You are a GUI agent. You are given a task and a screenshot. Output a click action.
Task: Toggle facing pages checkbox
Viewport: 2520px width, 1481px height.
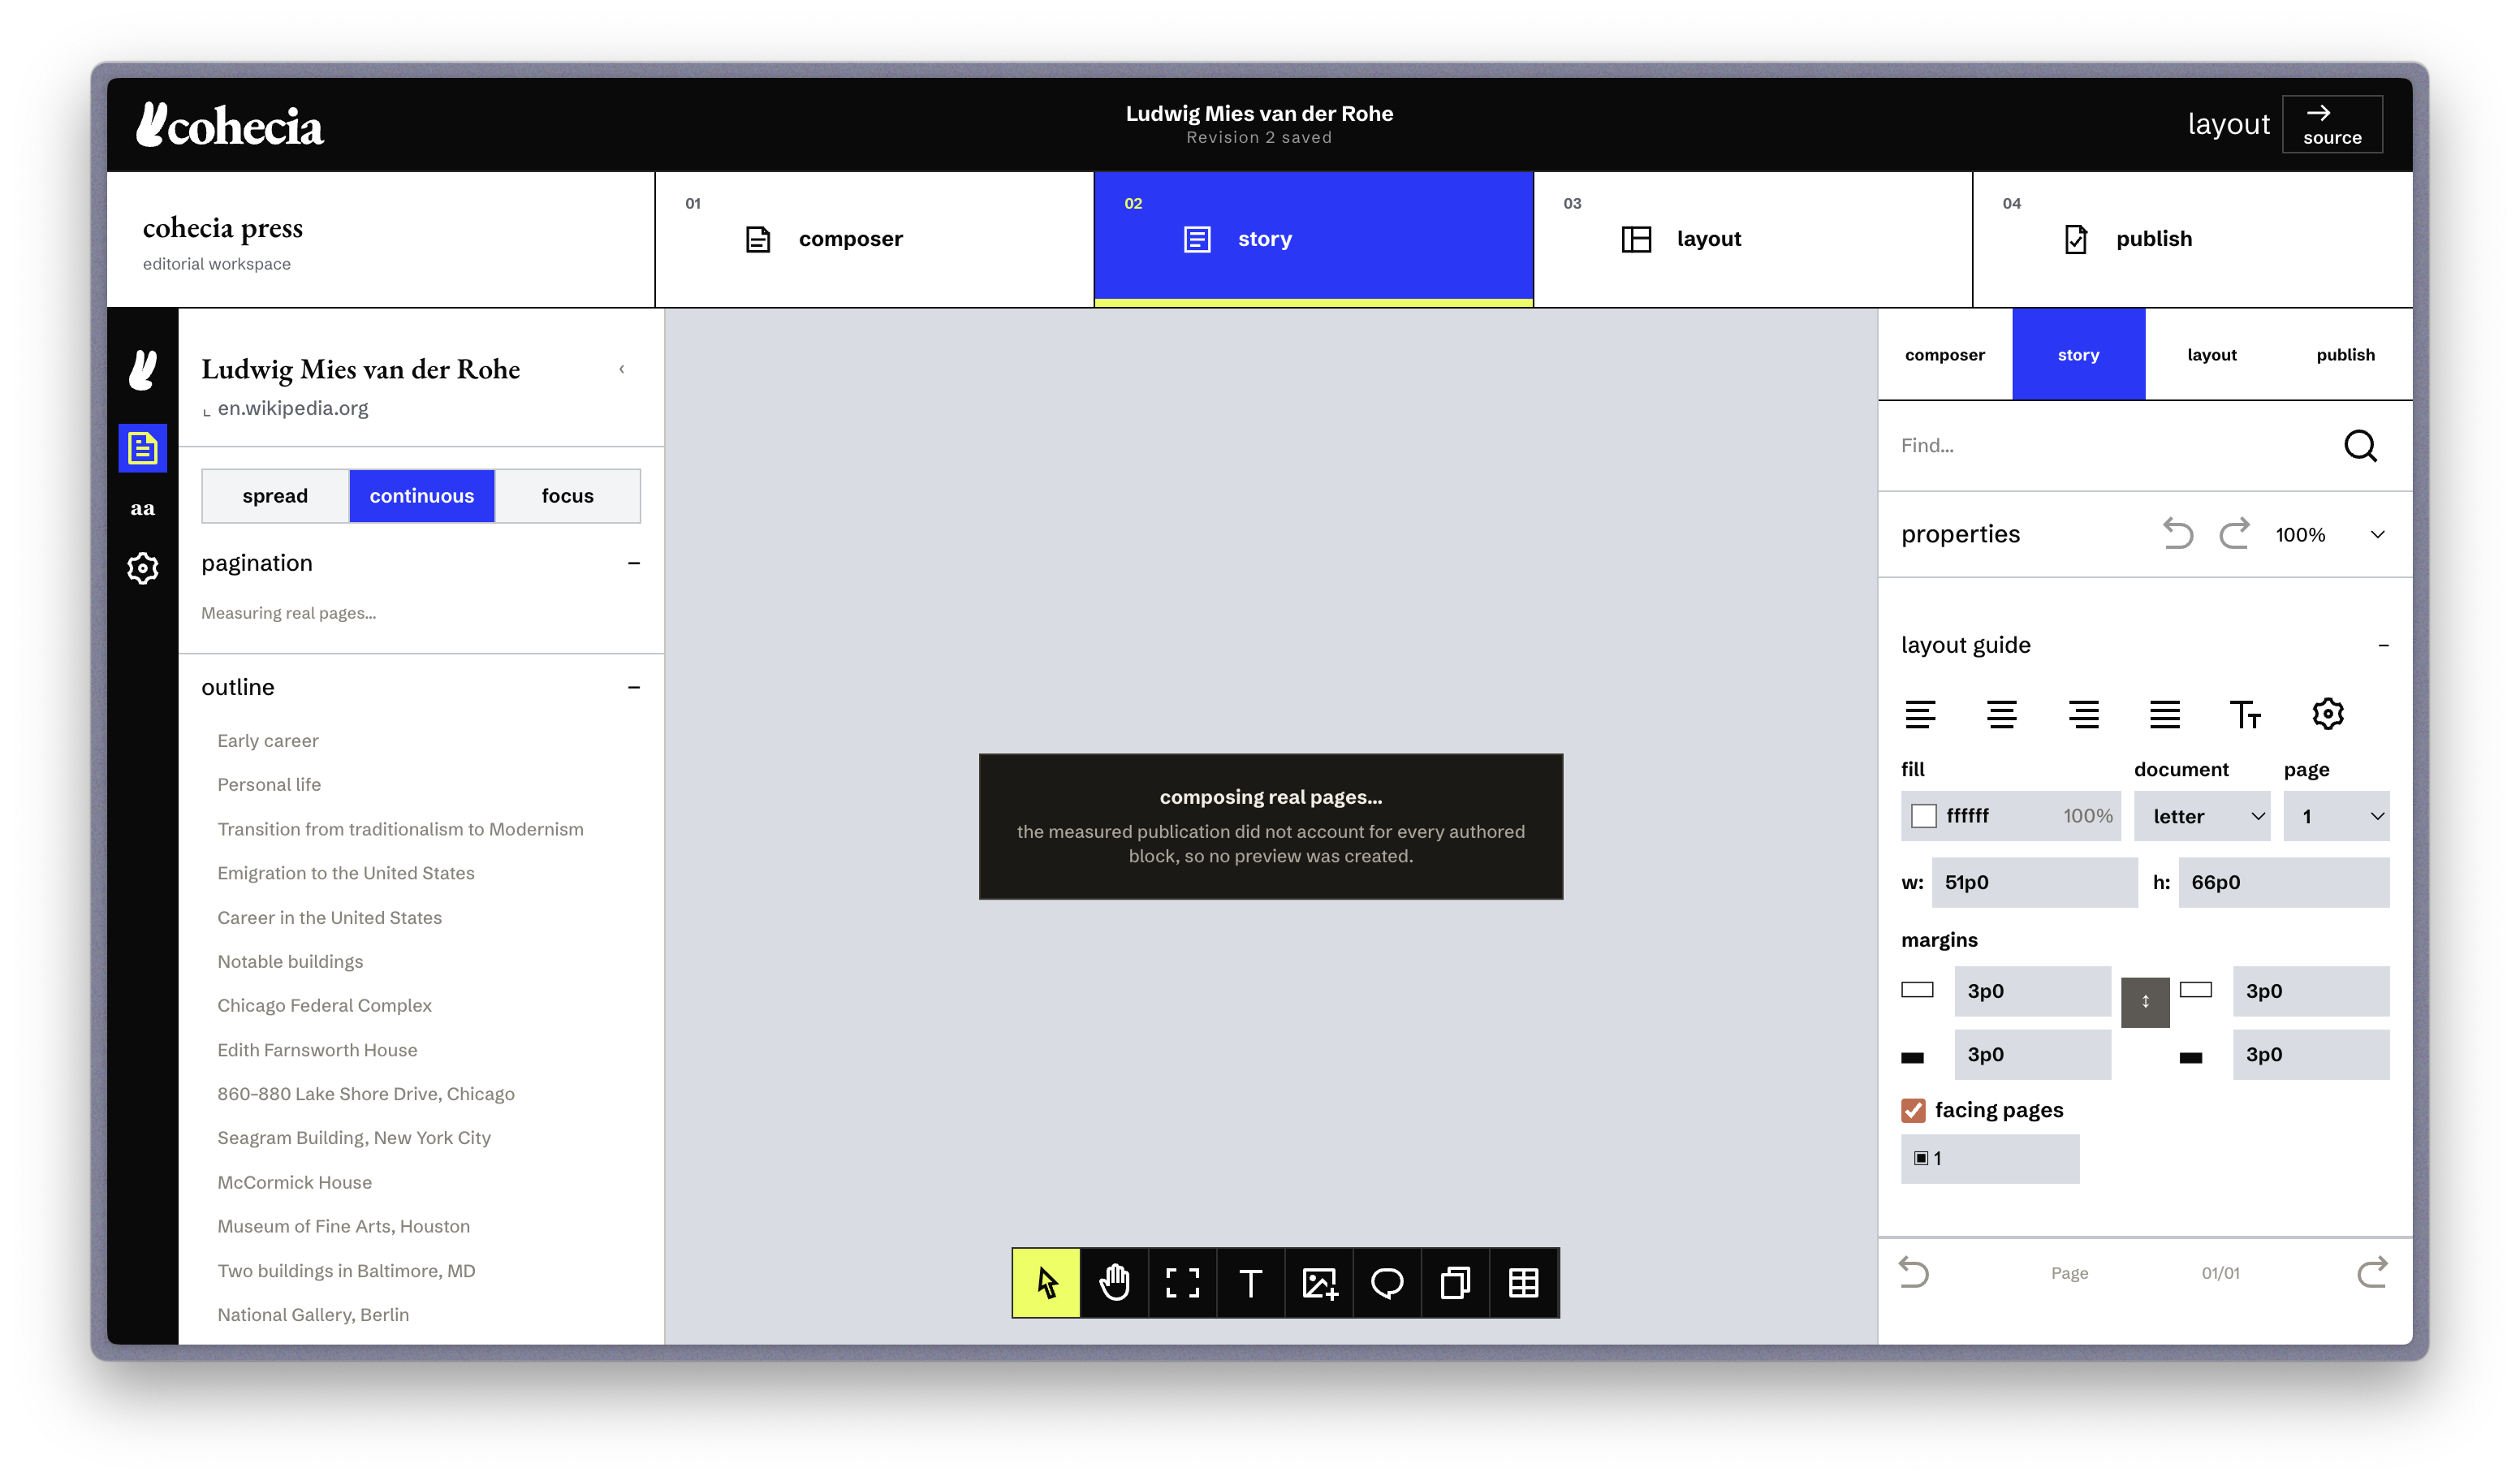point(1913,1110)
